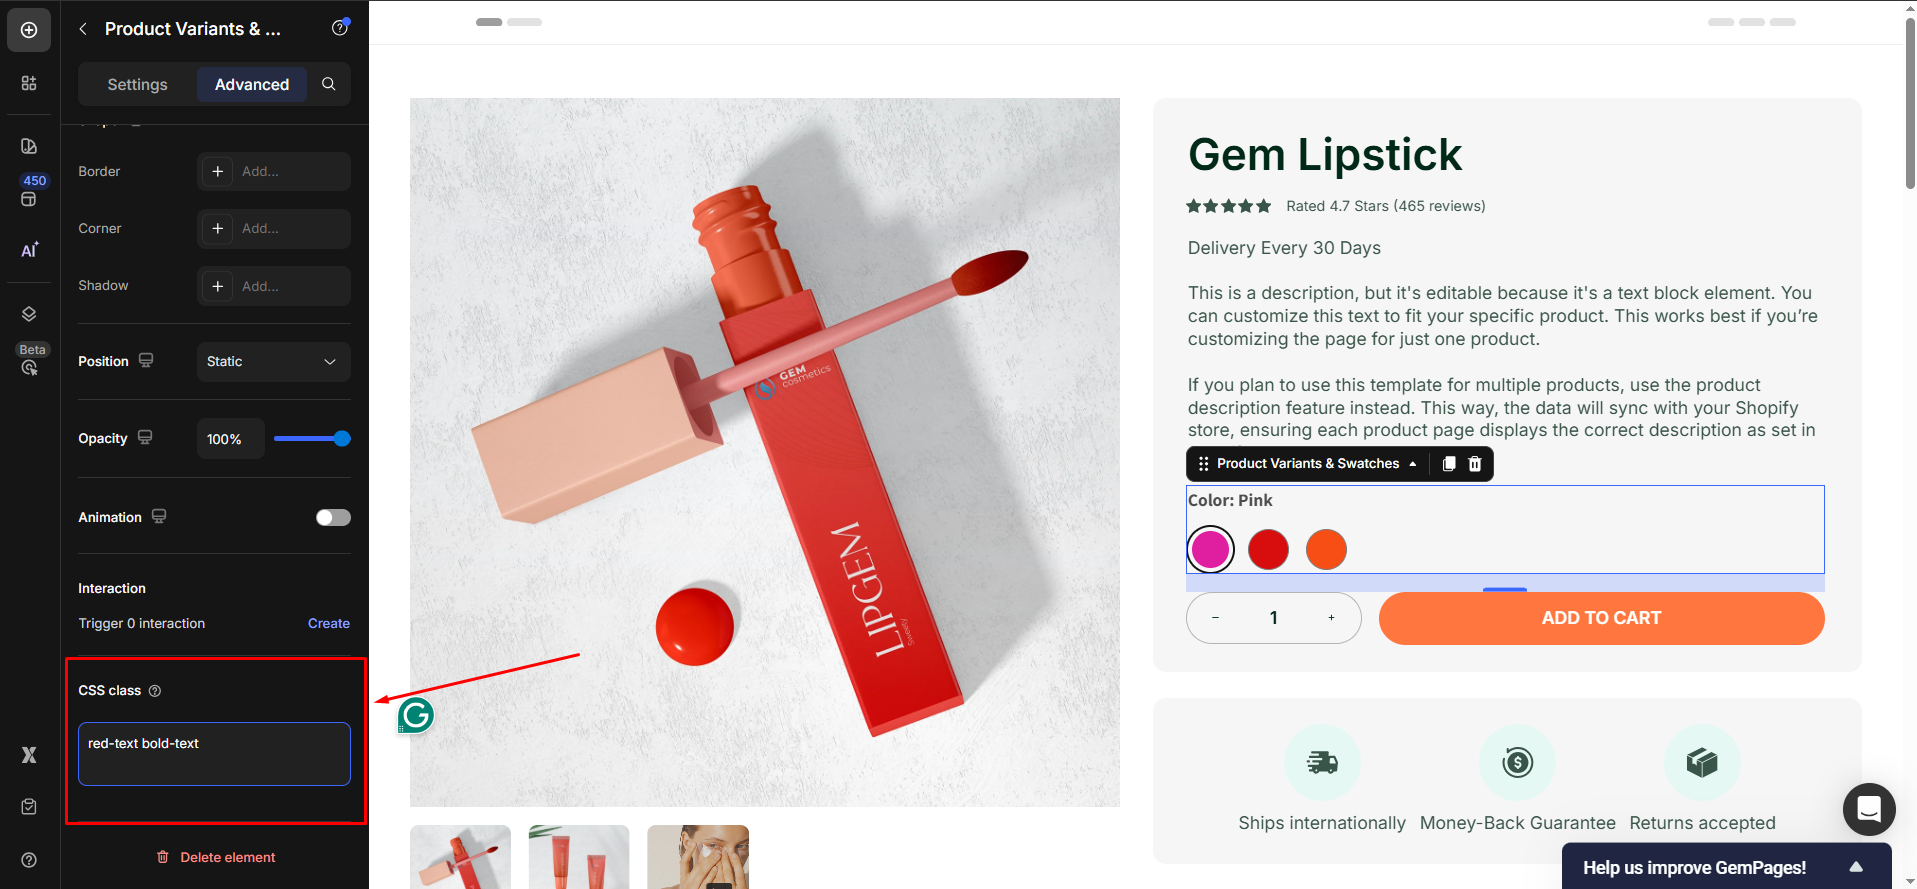Image resolution: width=1917 pixels, height=889 pixels.
Task: Expand the Product Variants & Swatches toolbar menu
Action: [x=1412, y=464]
